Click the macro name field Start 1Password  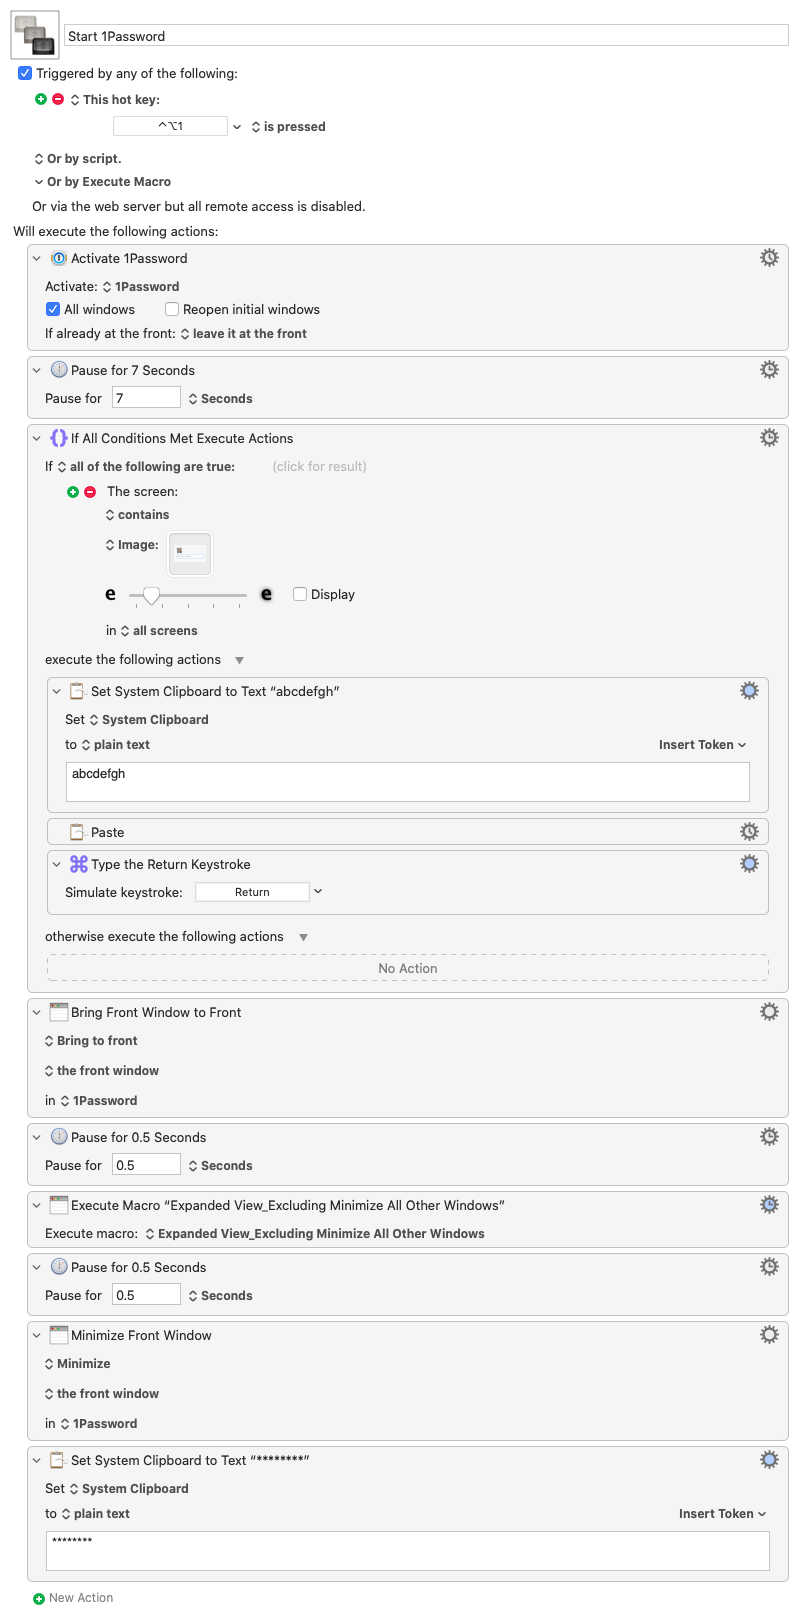(426, 35)
